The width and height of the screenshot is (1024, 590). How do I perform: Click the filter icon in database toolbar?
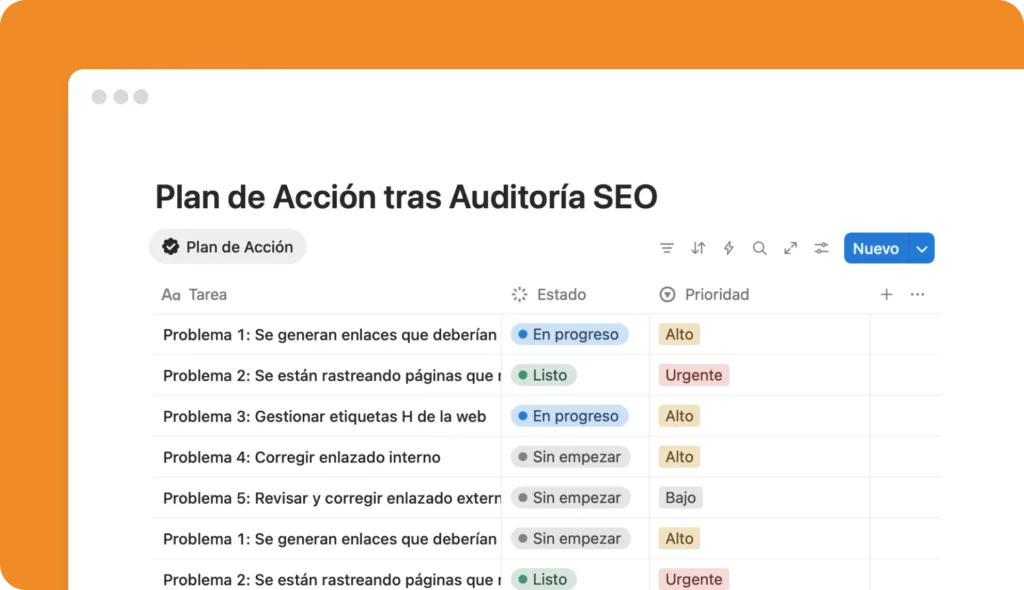(x=667, y=248)
